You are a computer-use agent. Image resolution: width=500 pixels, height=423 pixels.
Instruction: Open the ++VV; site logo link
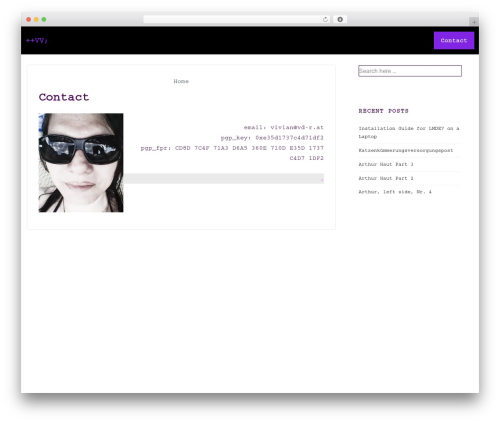(37, 40)
